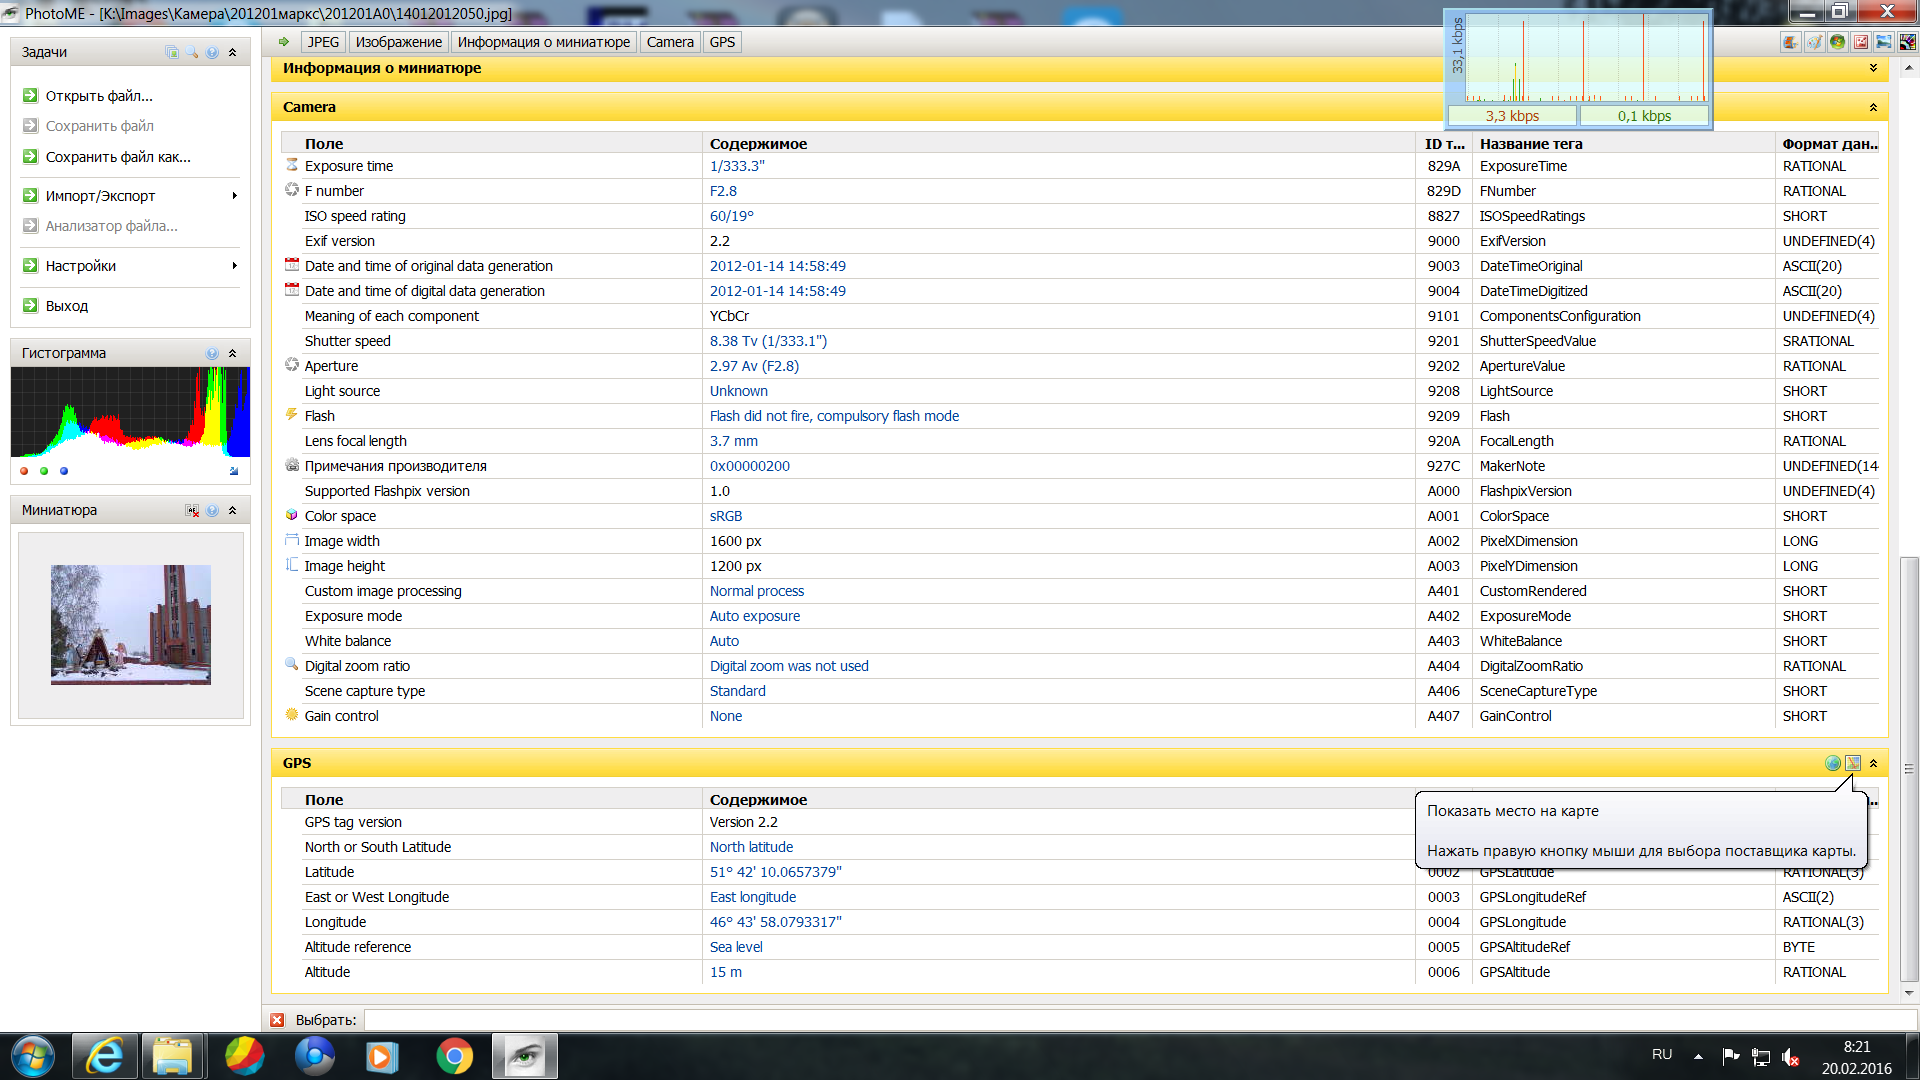
Task: Click the Выбрать input field
Action: click(x=1100, y=1020)
